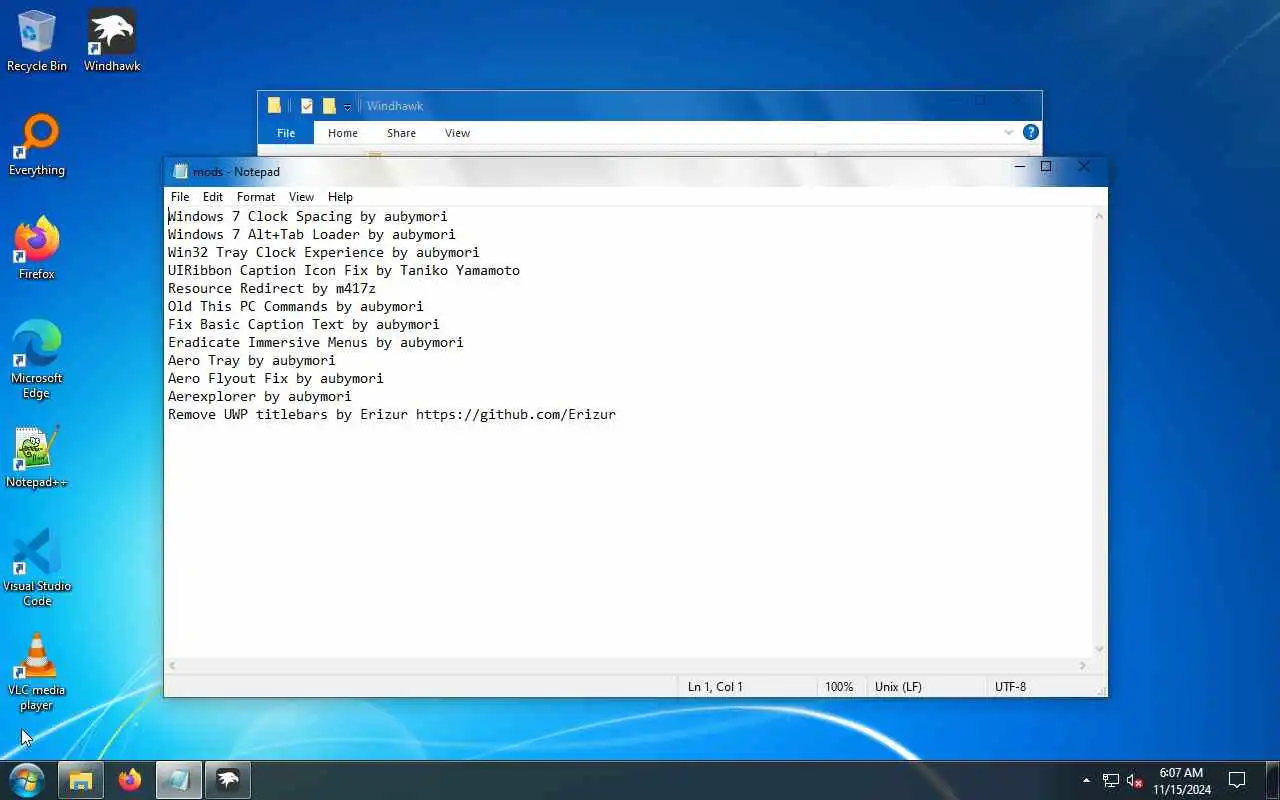
Task: Open the Windhawk desktop shortcut
Action: 112,41
